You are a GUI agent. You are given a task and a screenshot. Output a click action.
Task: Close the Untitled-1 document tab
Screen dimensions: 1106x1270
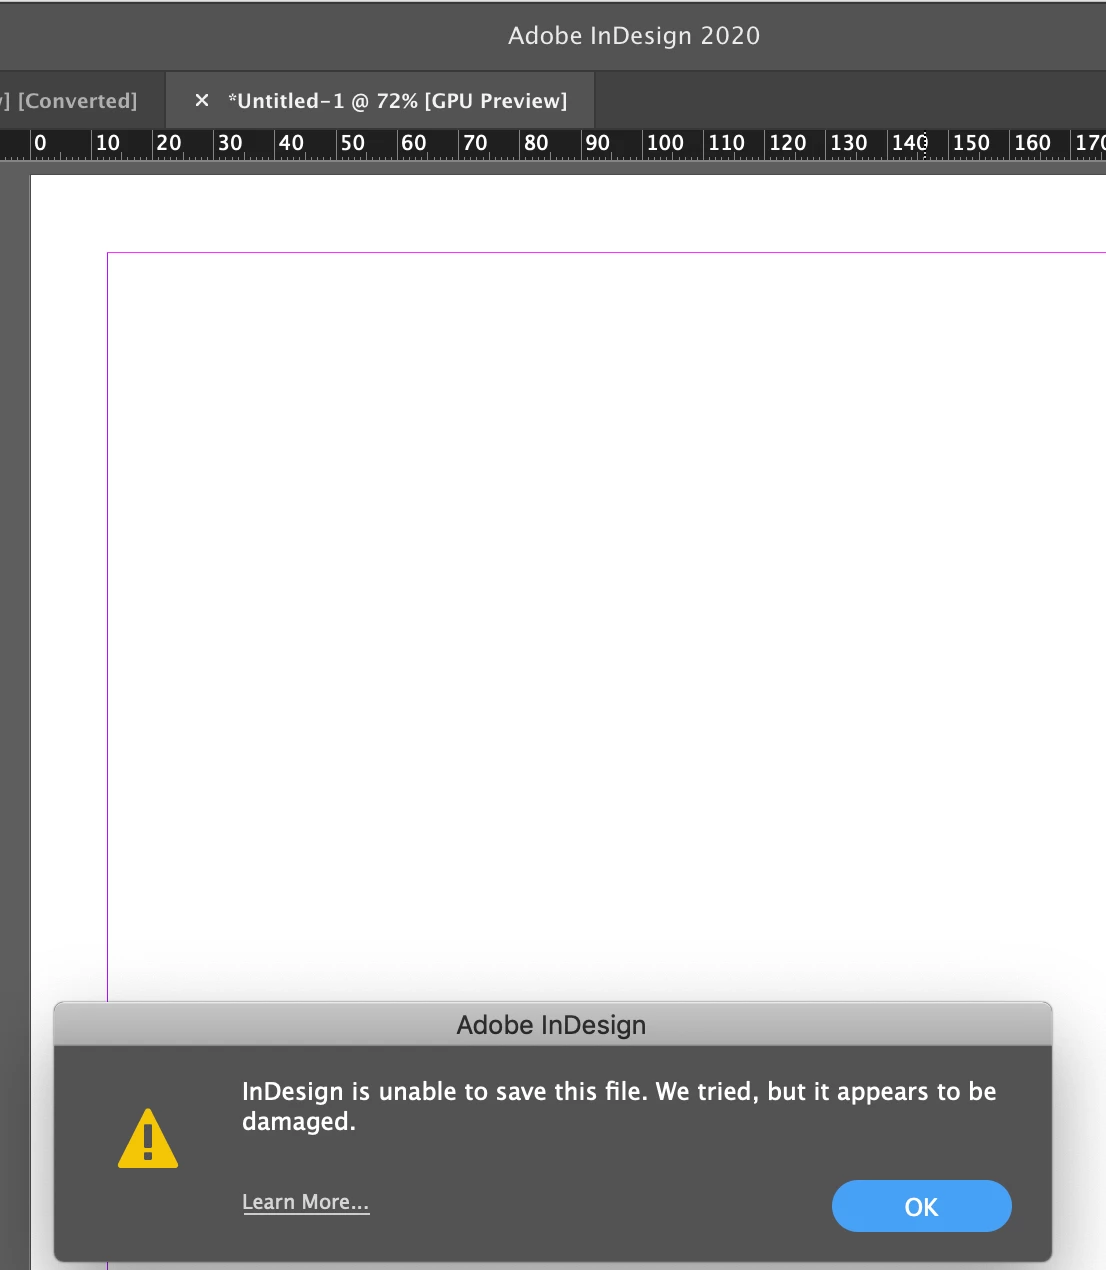click(x=202, y=100)
